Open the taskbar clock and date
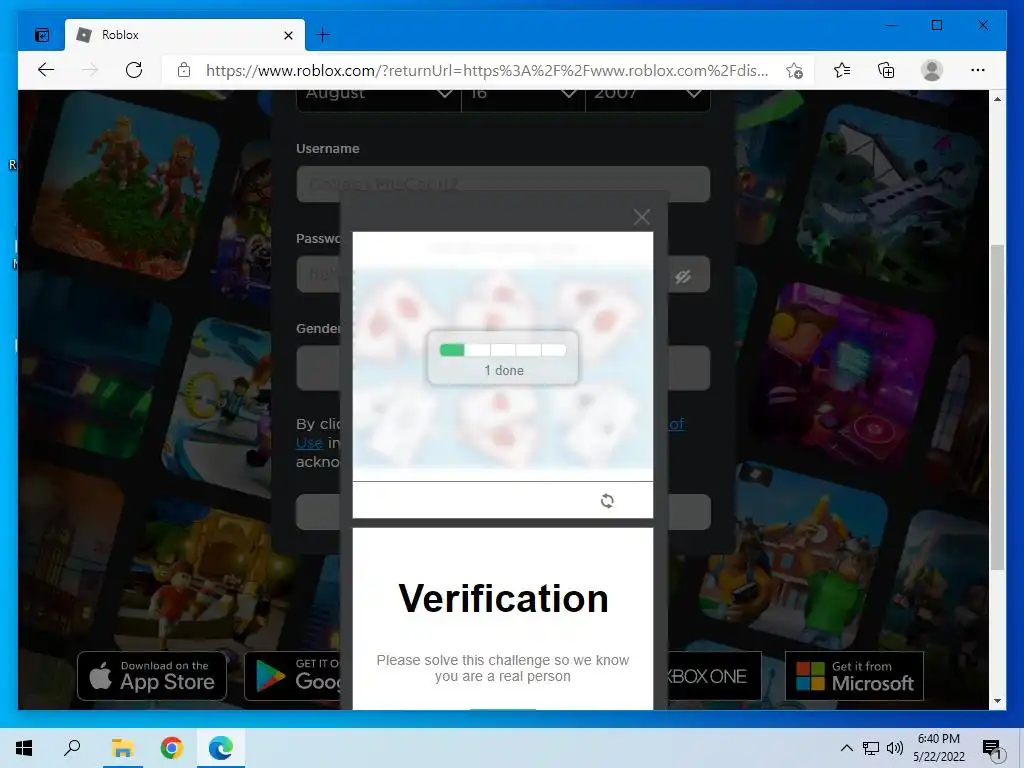The height and width of the screenshot is (768, 1024). (x=938, y=748)
